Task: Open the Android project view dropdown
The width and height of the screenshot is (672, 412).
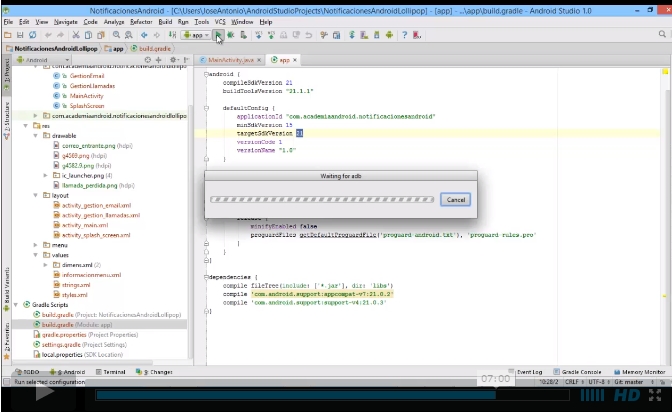Action: click(42, 60)
